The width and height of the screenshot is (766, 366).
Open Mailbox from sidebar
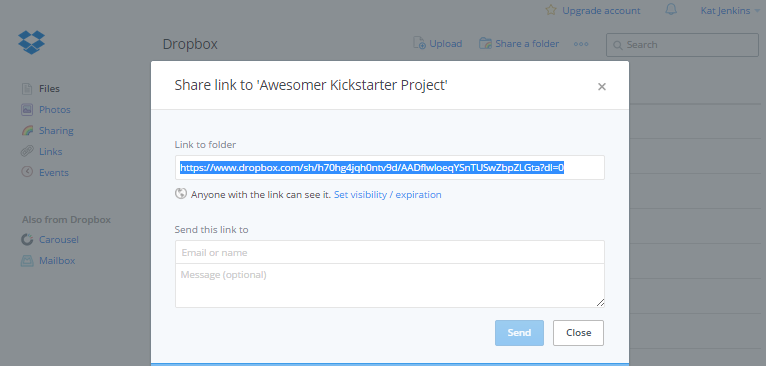pos(57,260)
